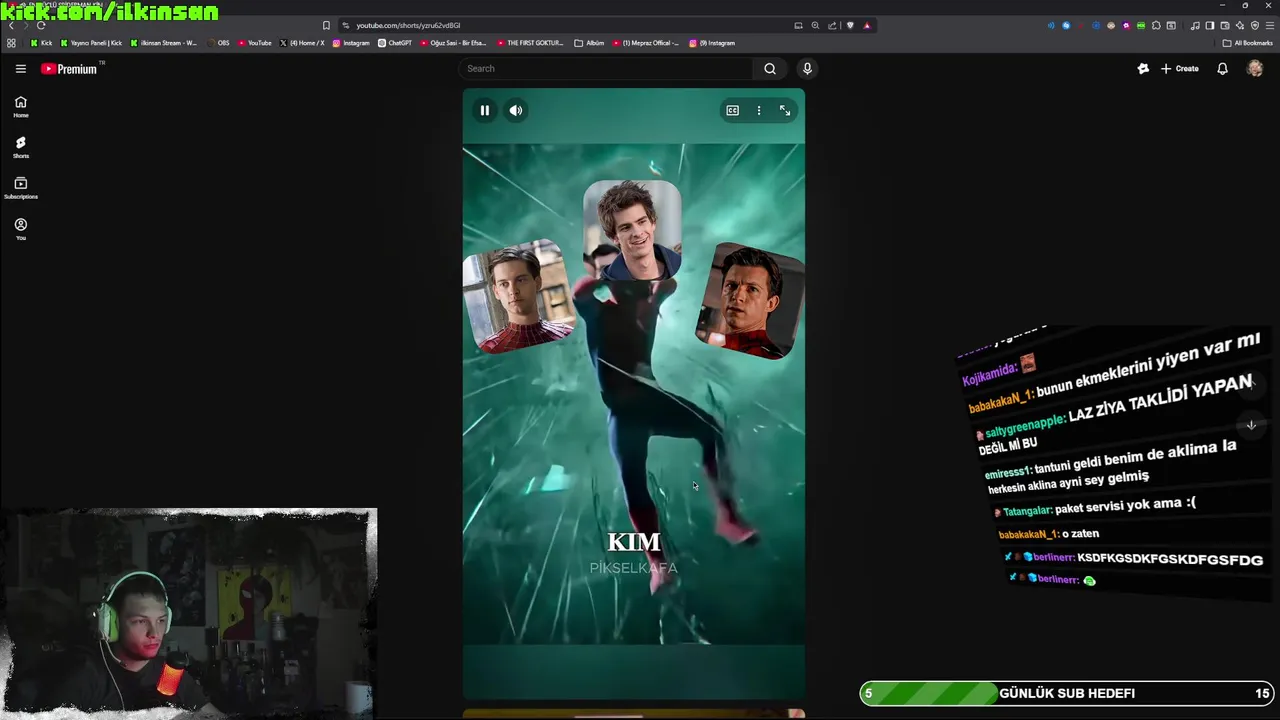This screenshot has height=720, width=1280.
Task: Open browser apps grid icon
Action: pyautogui.click(x=11, y=43)
